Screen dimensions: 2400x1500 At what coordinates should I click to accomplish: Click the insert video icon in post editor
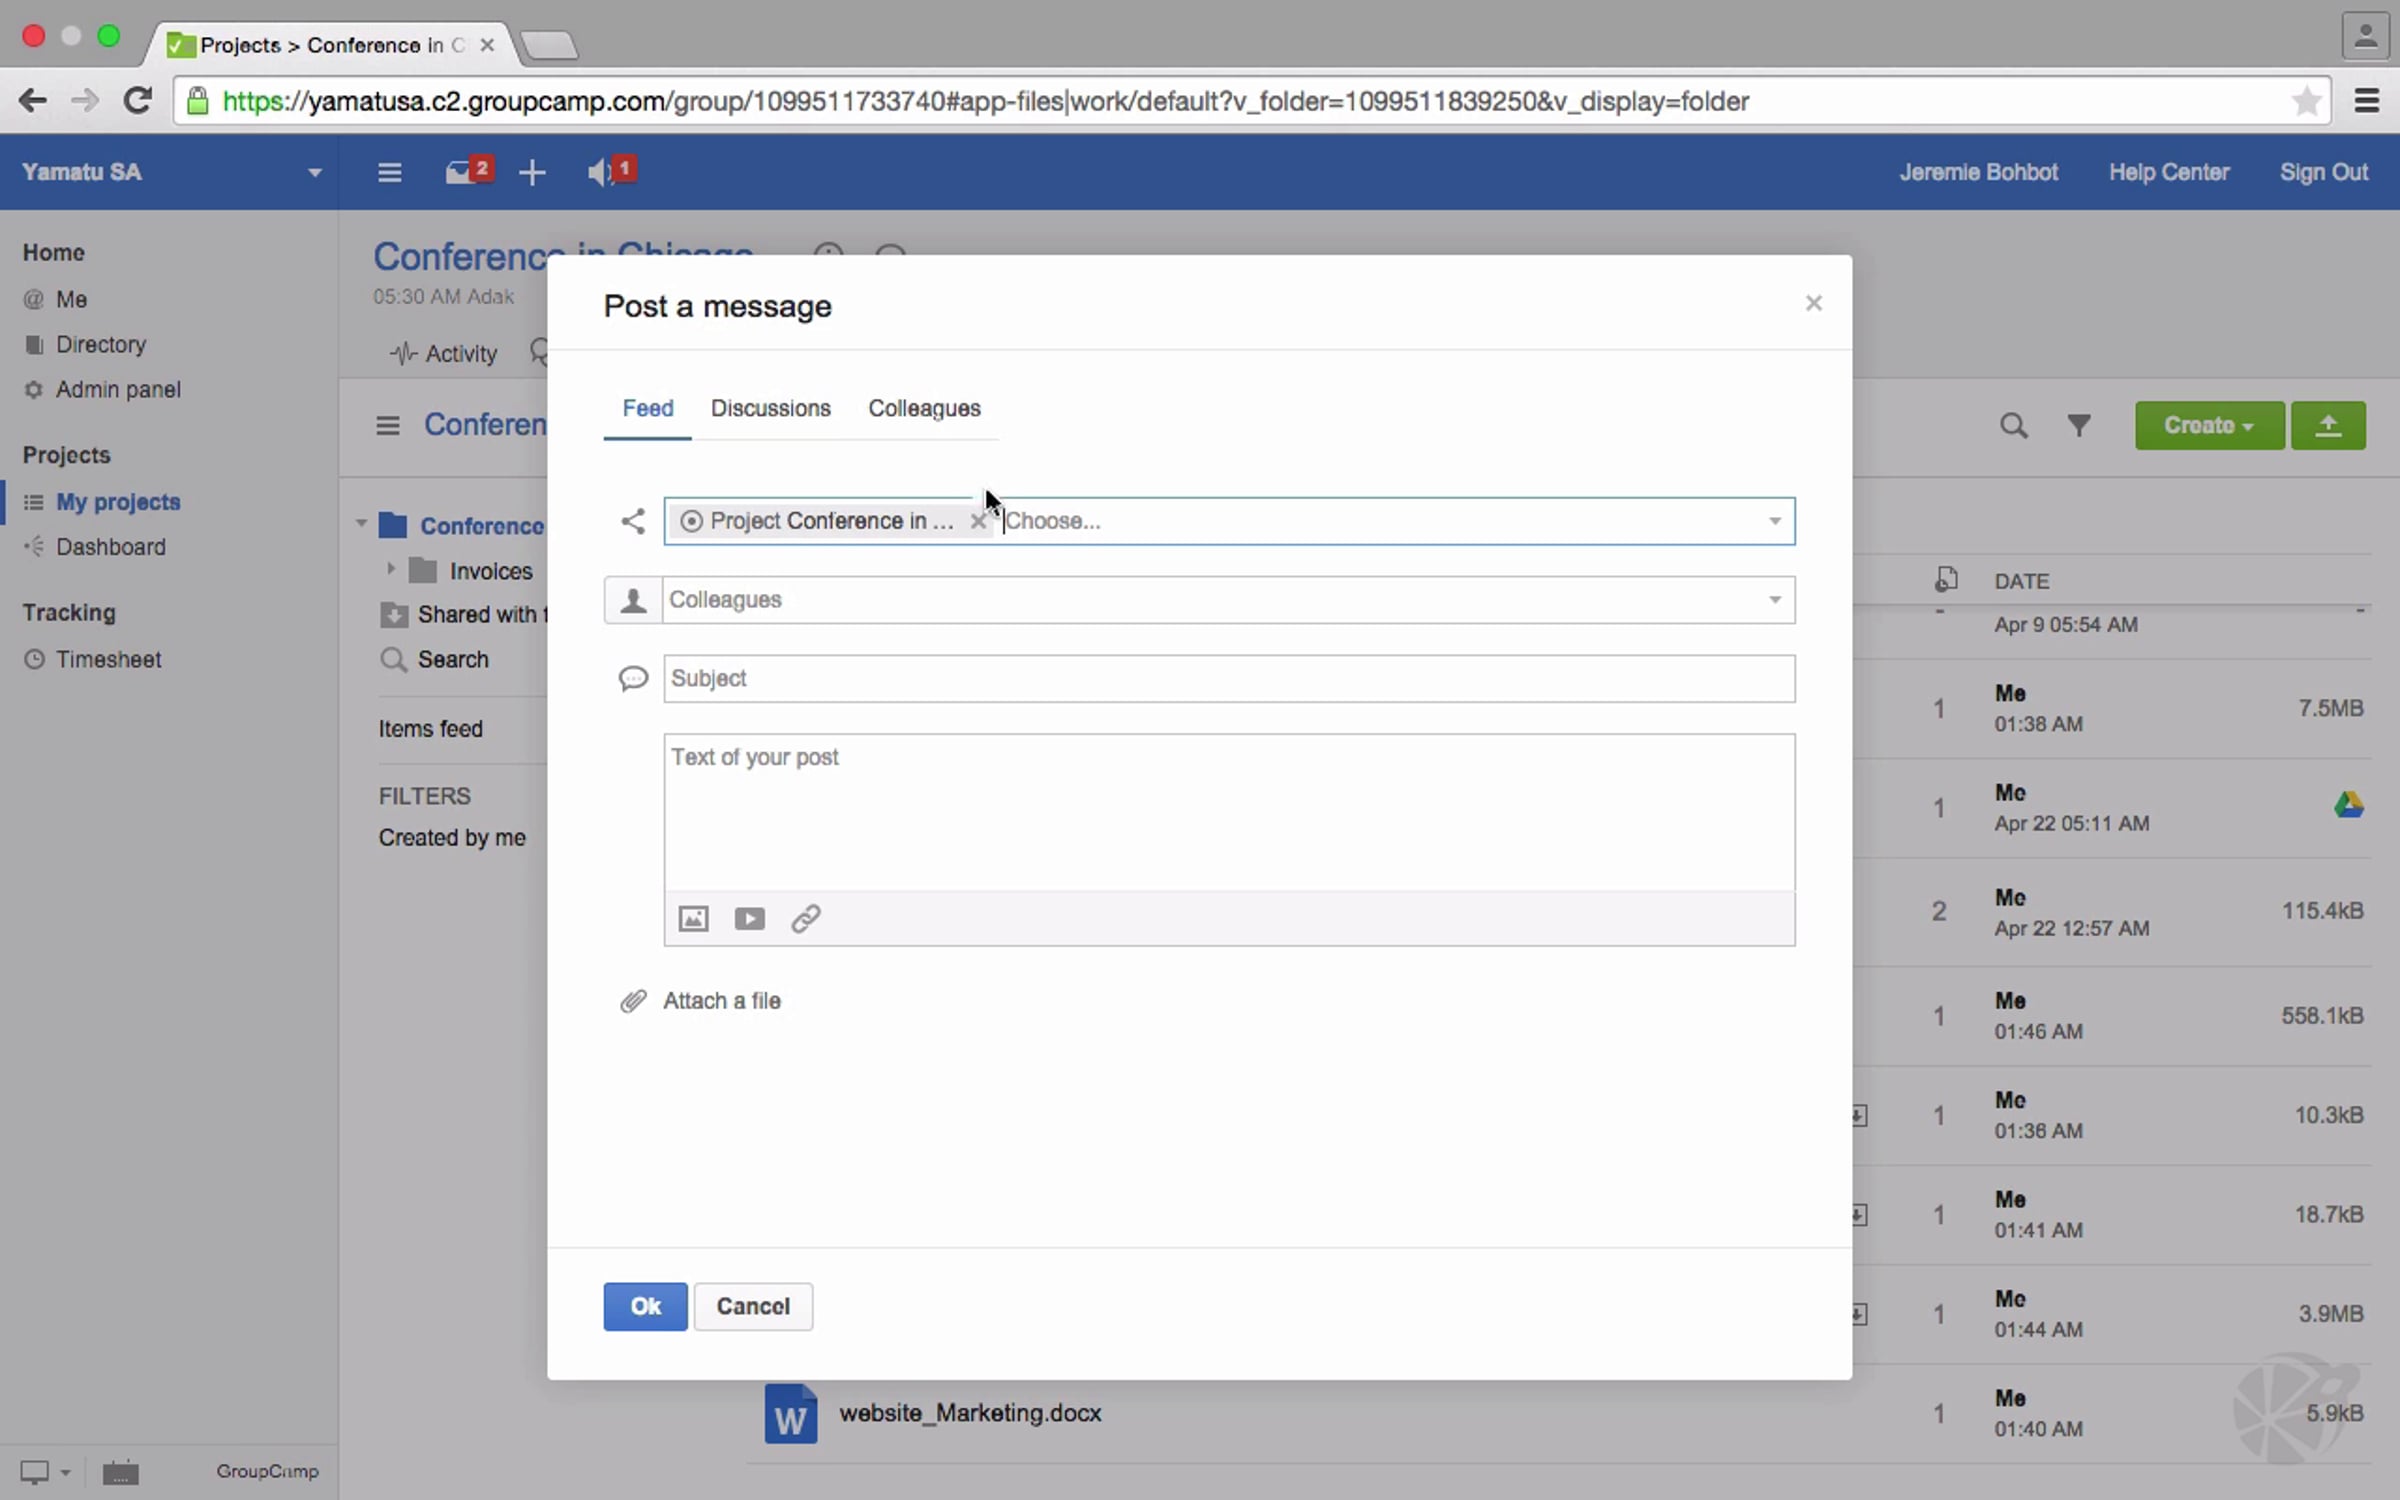(749, 918)
